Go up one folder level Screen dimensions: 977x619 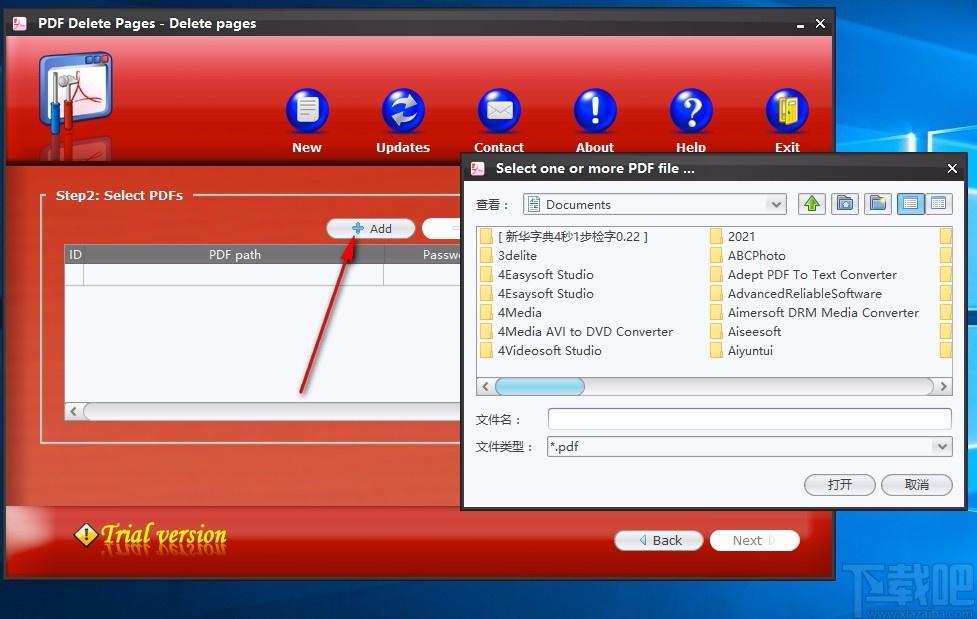(x=812, y=204)
